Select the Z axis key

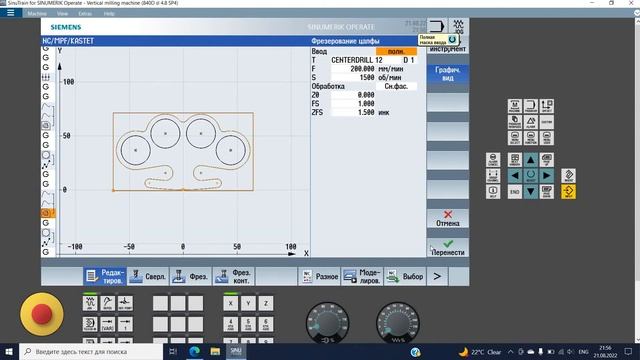coord(266,303)
